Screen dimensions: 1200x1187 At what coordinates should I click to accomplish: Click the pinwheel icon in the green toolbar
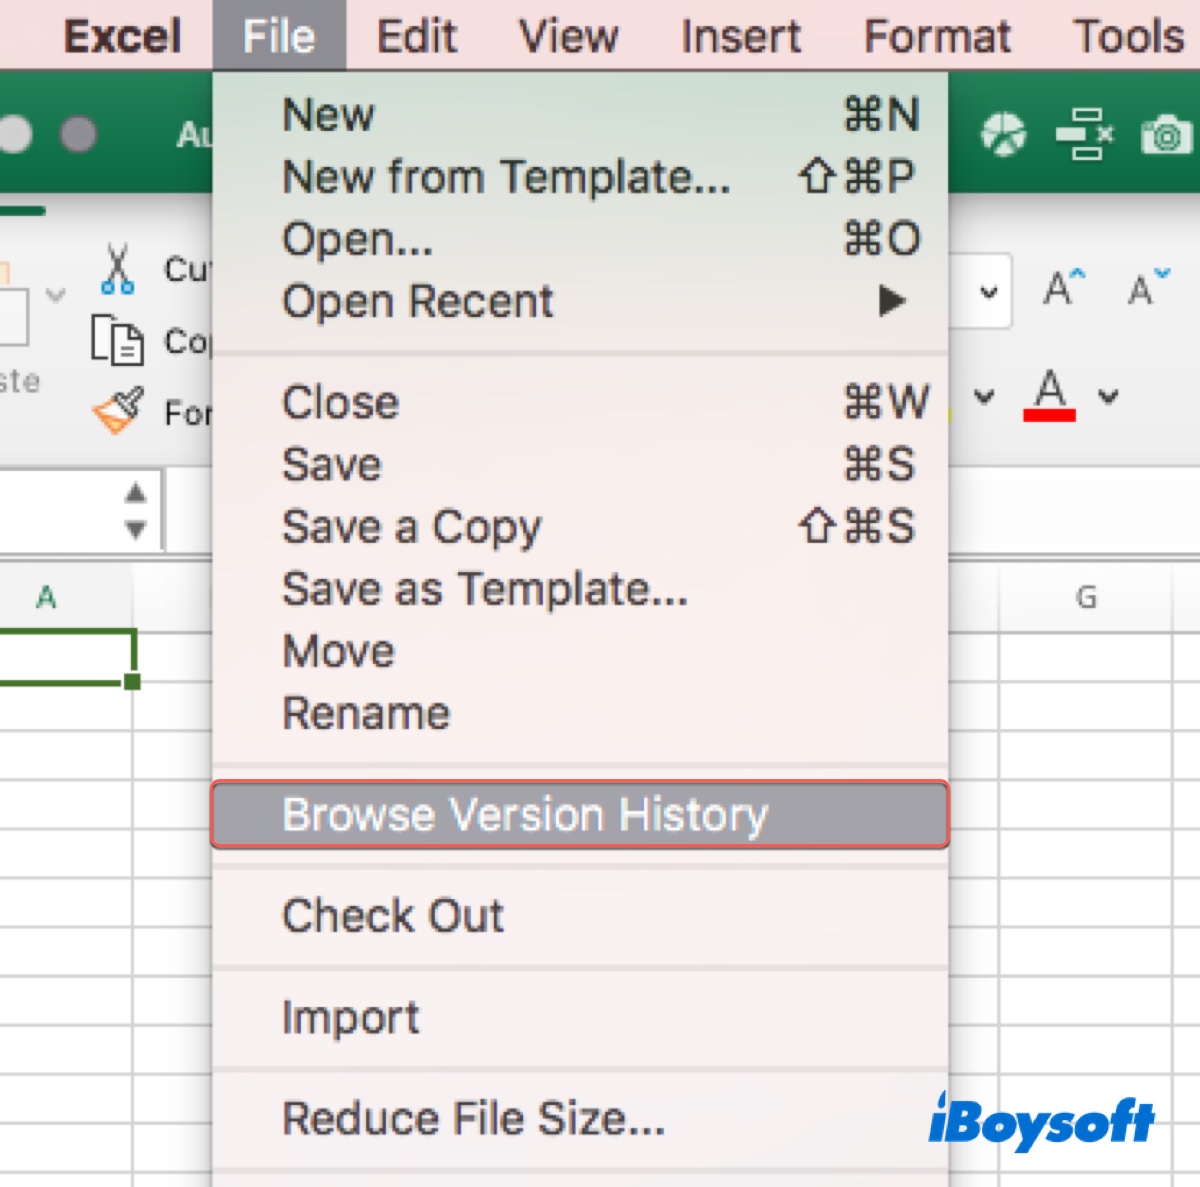[x=1003, y=134]
